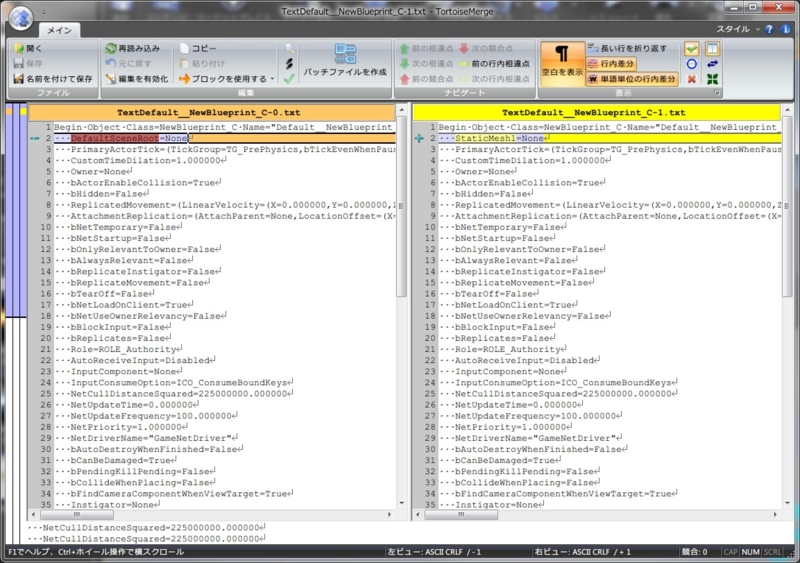The image size is (800, 563).
Task: Click 元に戻す undo button
Action: (x=129, y=63)
